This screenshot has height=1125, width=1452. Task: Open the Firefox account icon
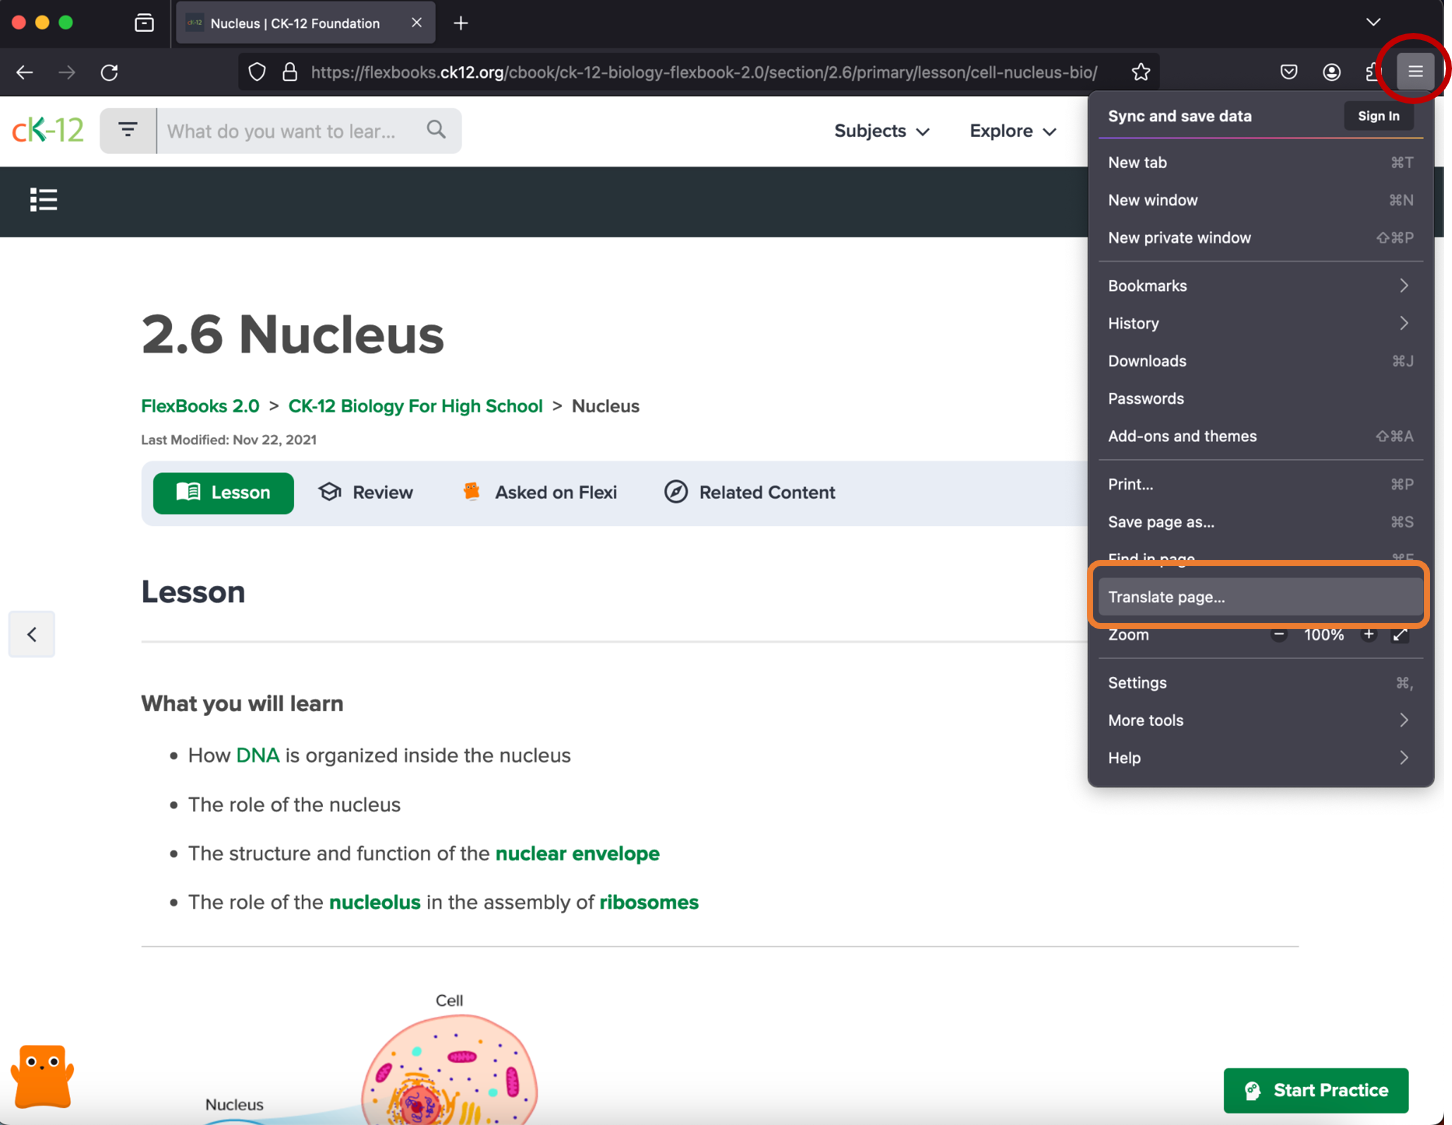coord(1331,72)
